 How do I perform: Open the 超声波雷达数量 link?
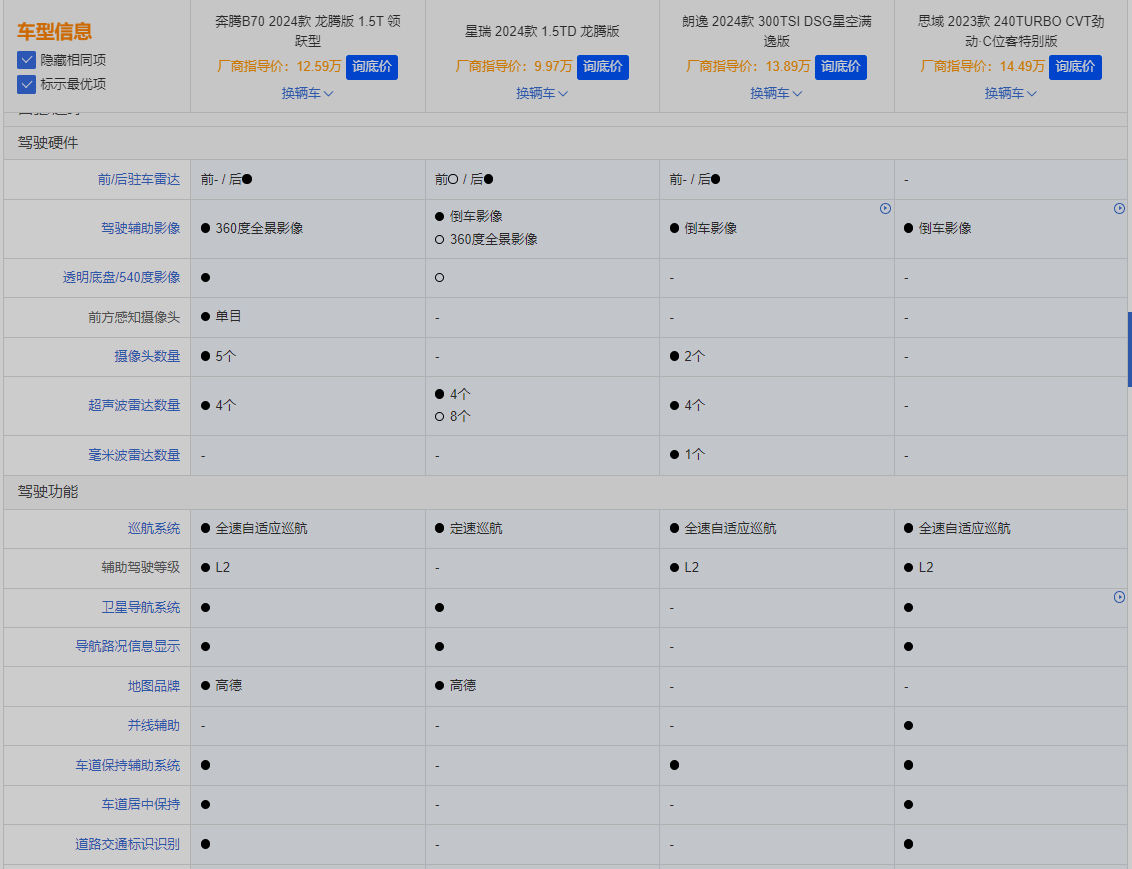click(x=134, y=405)
